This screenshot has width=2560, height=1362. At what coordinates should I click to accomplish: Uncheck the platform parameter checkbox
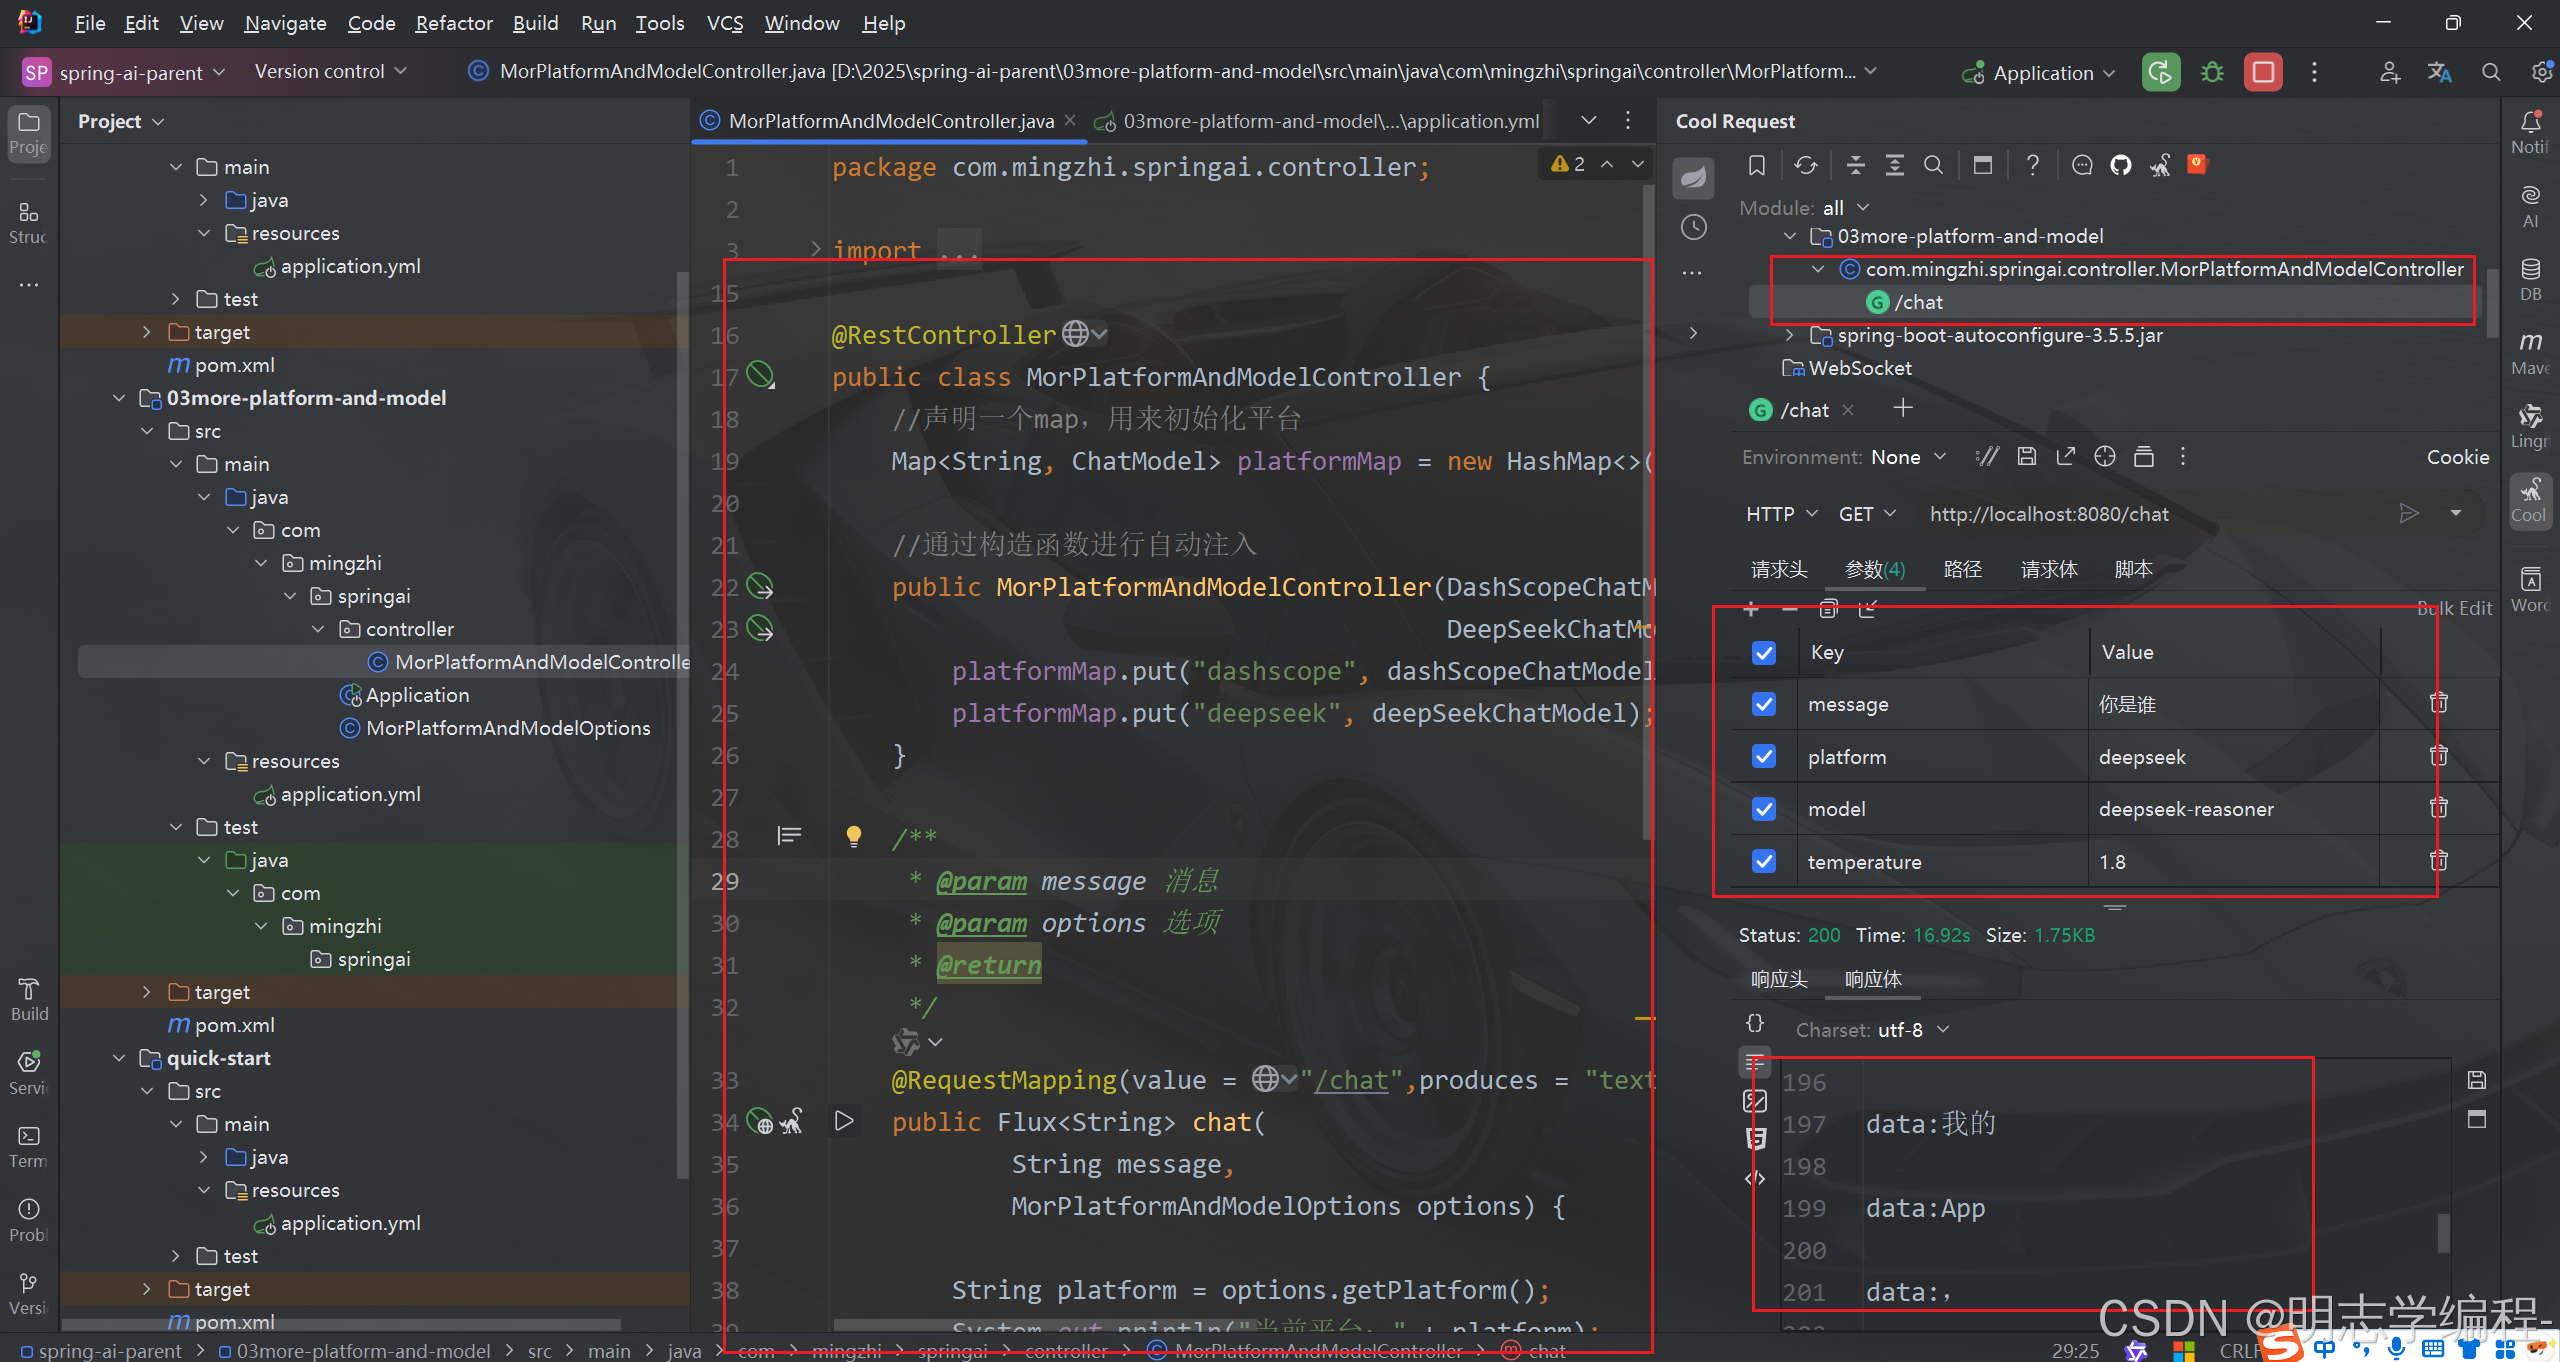pos(1764,757)
